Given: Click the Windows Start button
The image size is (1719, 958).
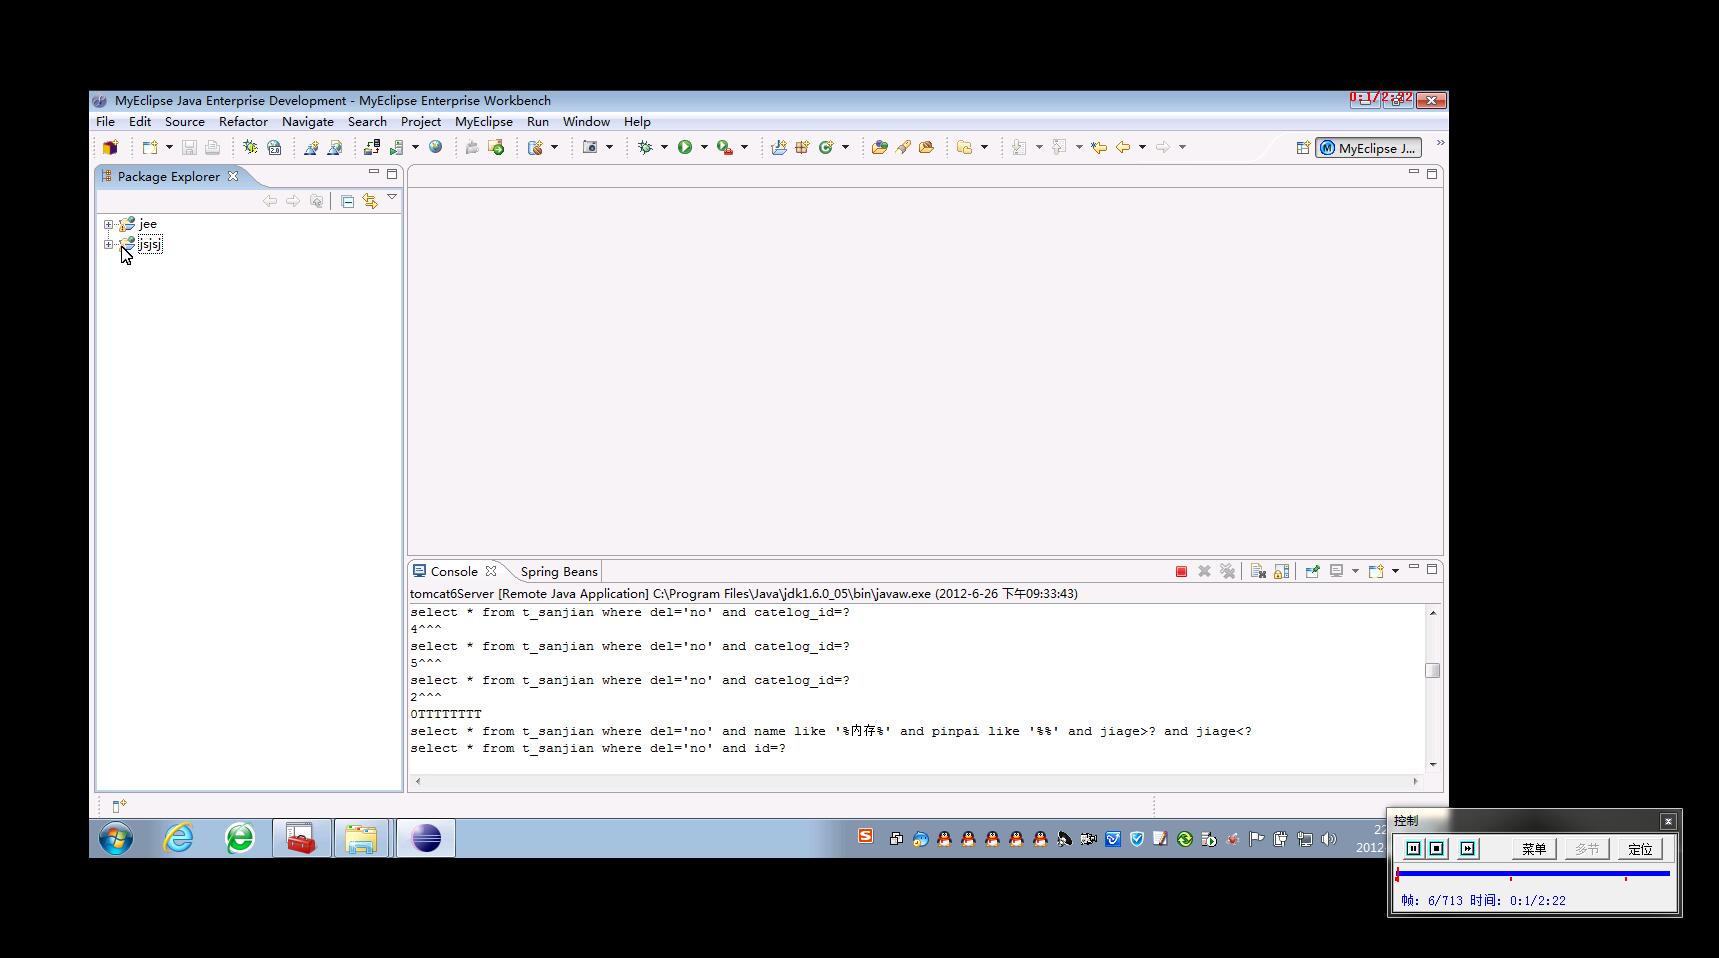Looking at the screenshot, I should tap(116, 838).
